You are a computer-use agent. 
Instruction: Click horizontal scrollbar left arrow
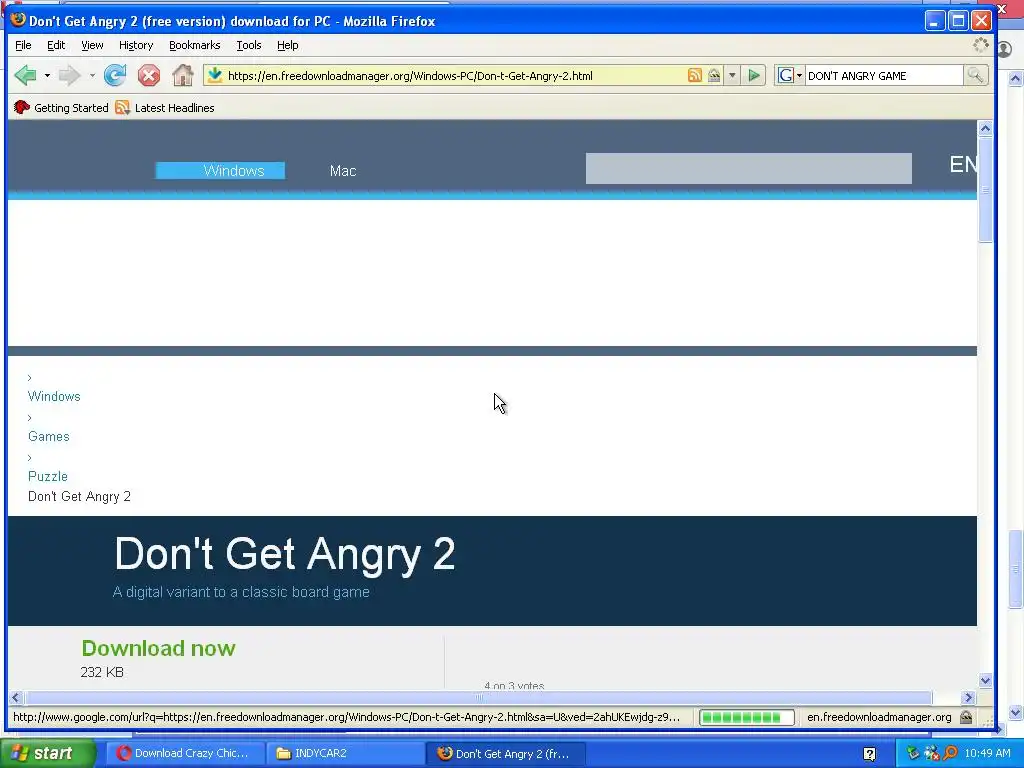tap(16, 697)
